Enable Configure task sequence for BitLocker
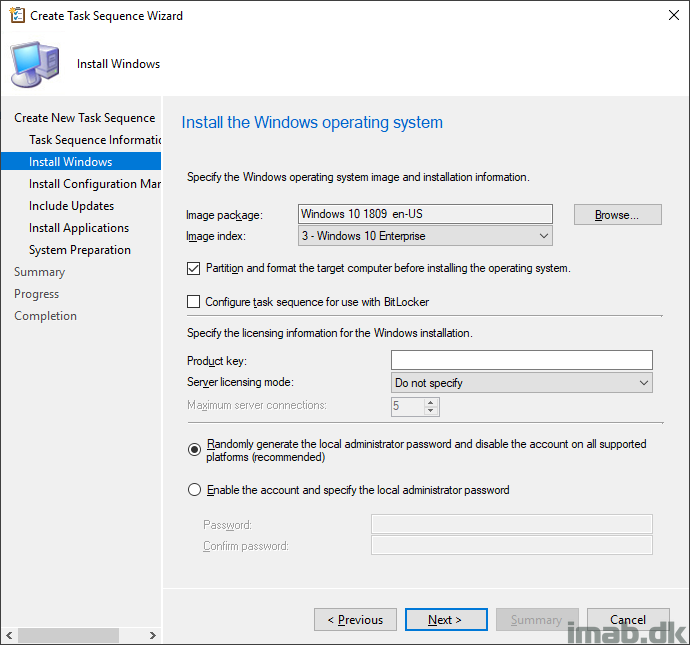The width and height of the screenshot is (690, 645). coord(193,302)
